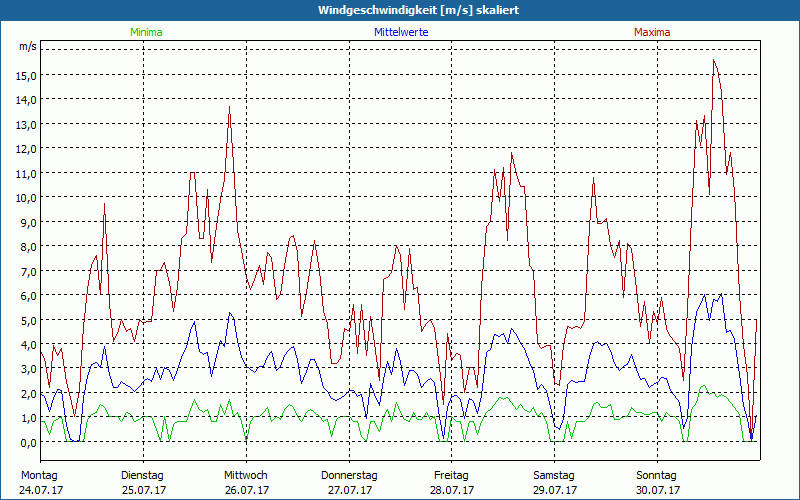Click the '11,0' y-axis value
Viewport: 800px width, 500px height.
click(26, 173)
